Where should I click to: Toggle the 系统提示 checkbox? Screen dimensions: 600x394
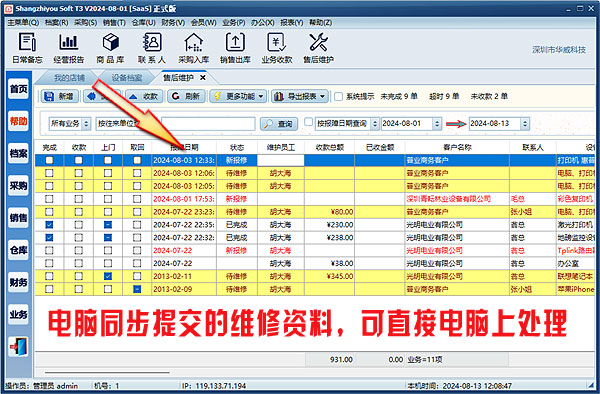tap(338, 96)
